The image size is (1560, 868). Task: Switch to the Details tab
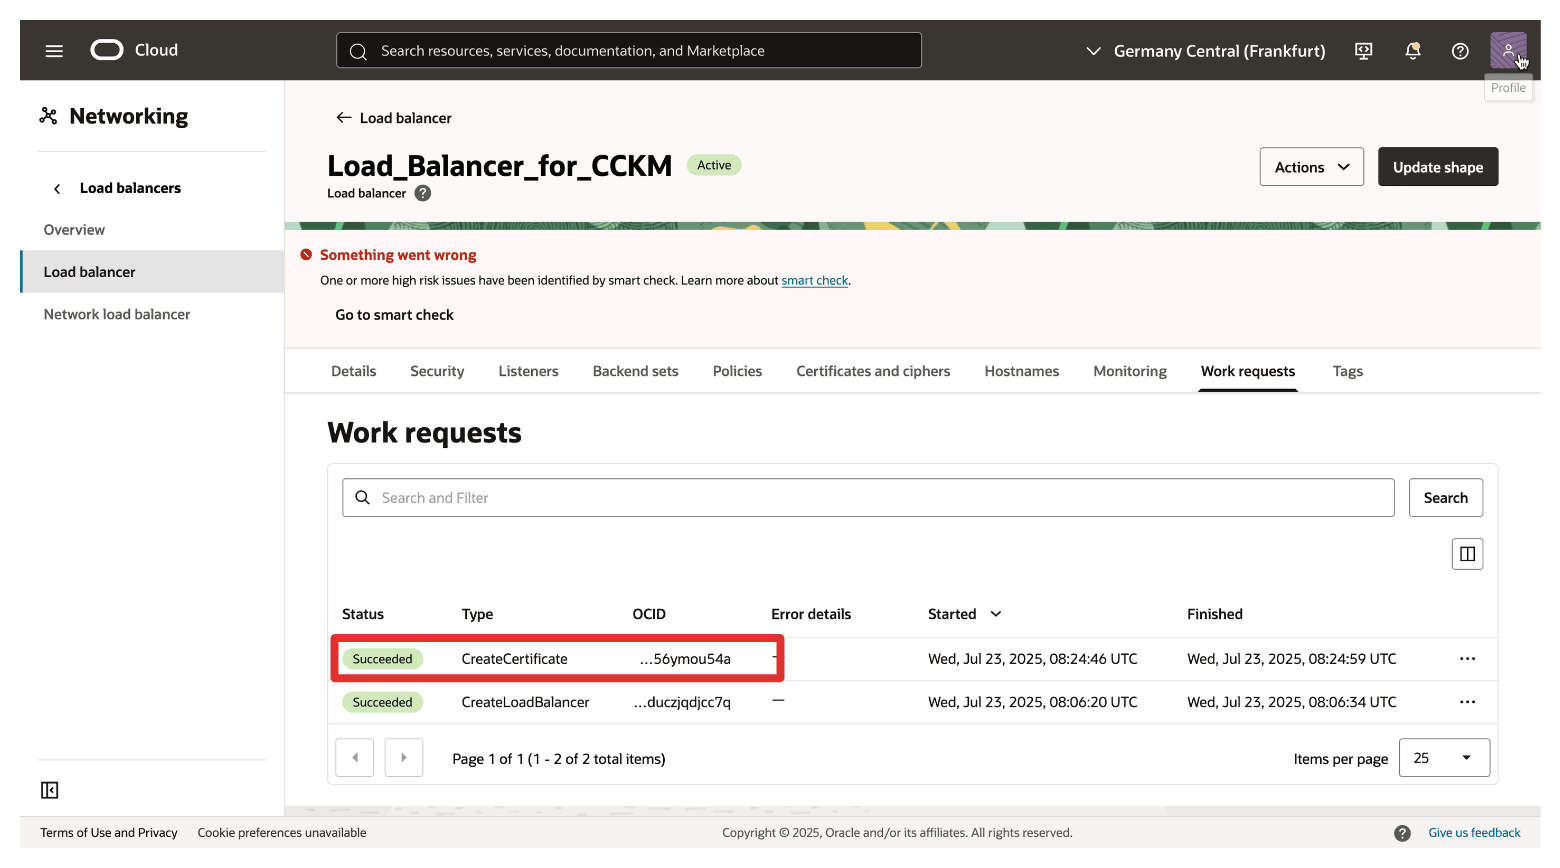[x=354, y=371]
